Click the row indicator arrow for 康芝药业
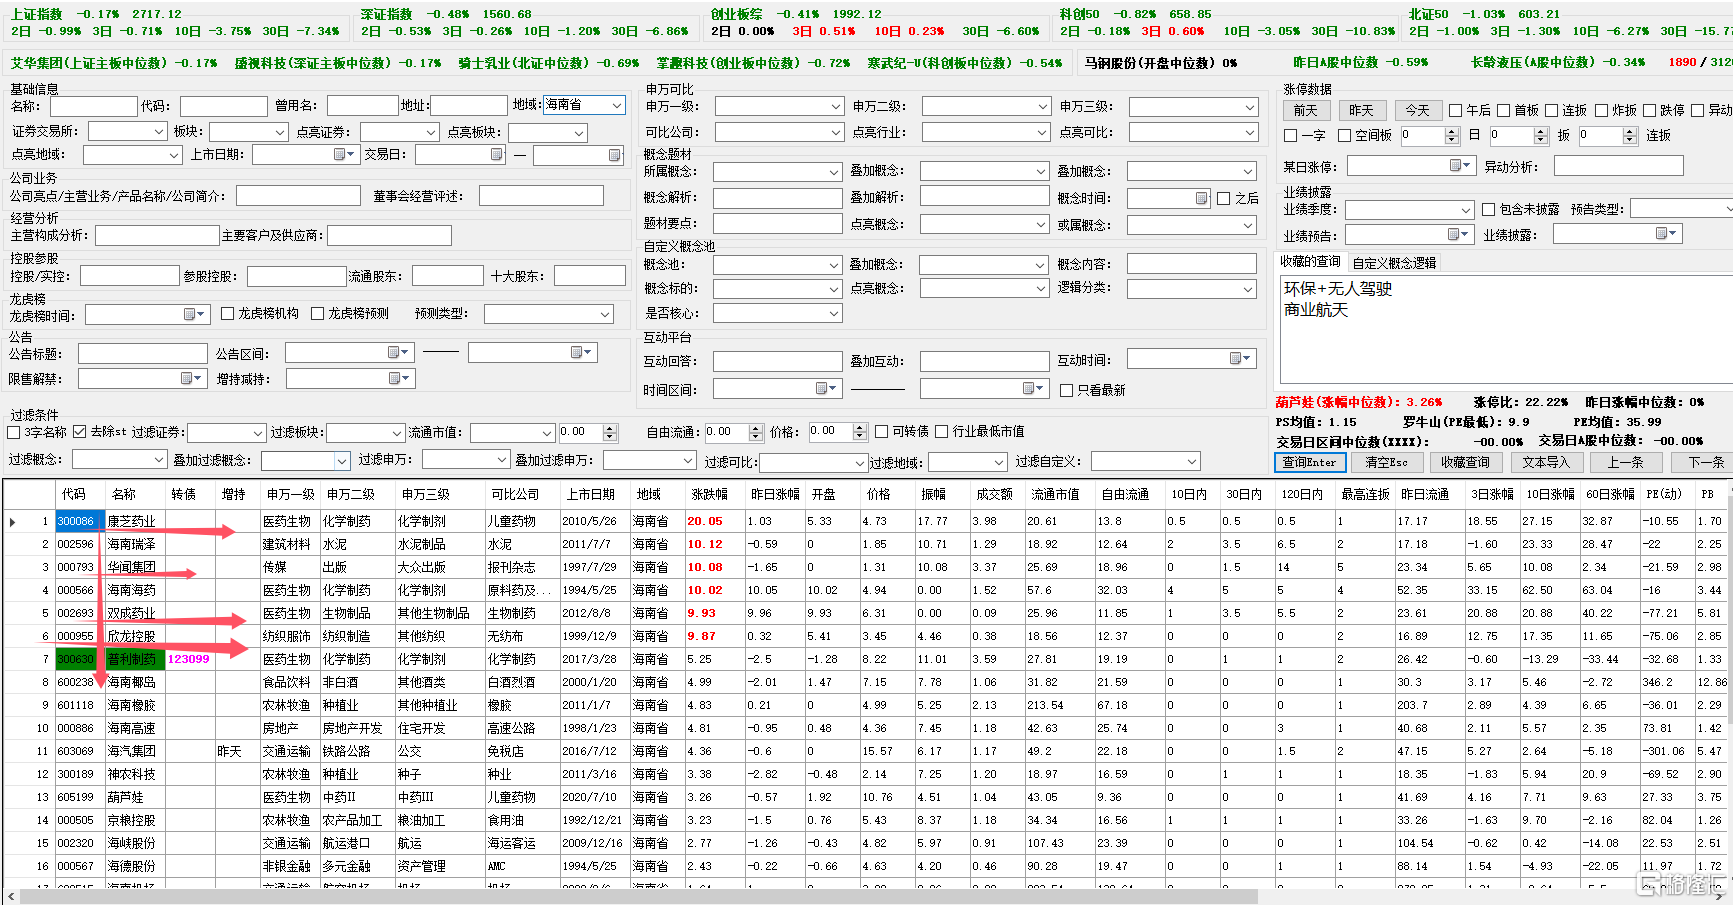The image size is (1733, 905). (12, 521)
